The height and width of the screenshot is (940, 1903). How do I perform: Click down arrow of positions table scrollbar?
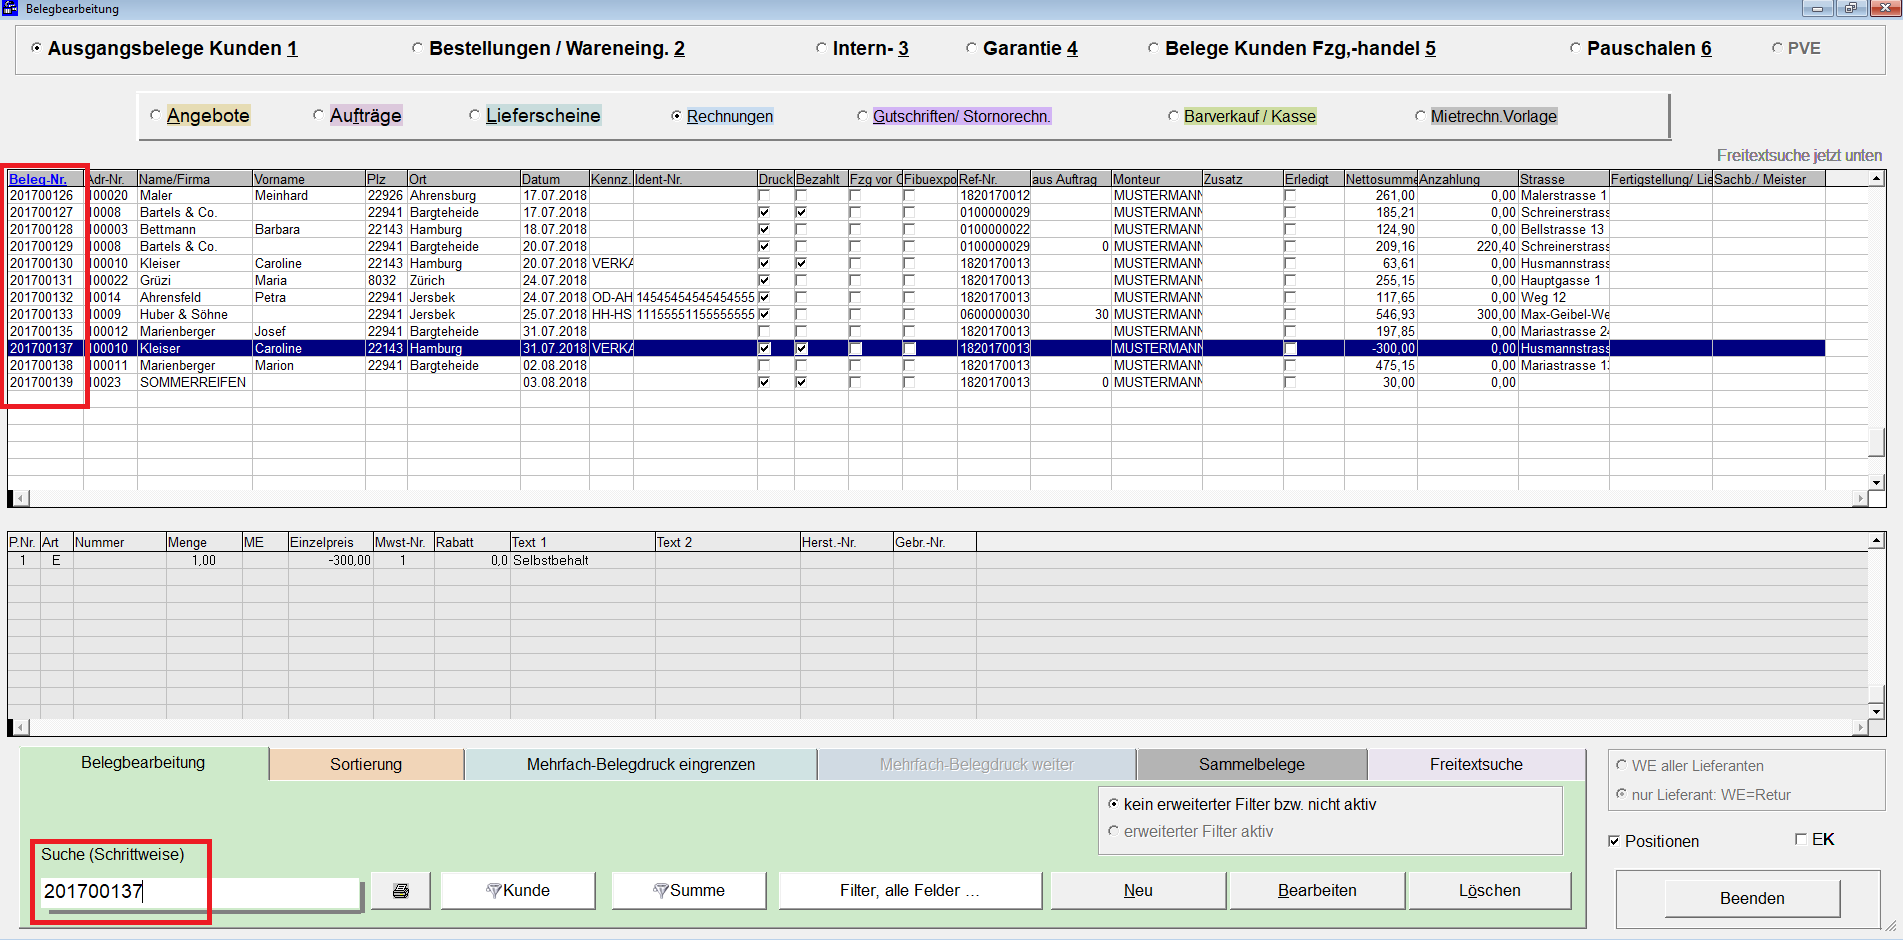1876,711
